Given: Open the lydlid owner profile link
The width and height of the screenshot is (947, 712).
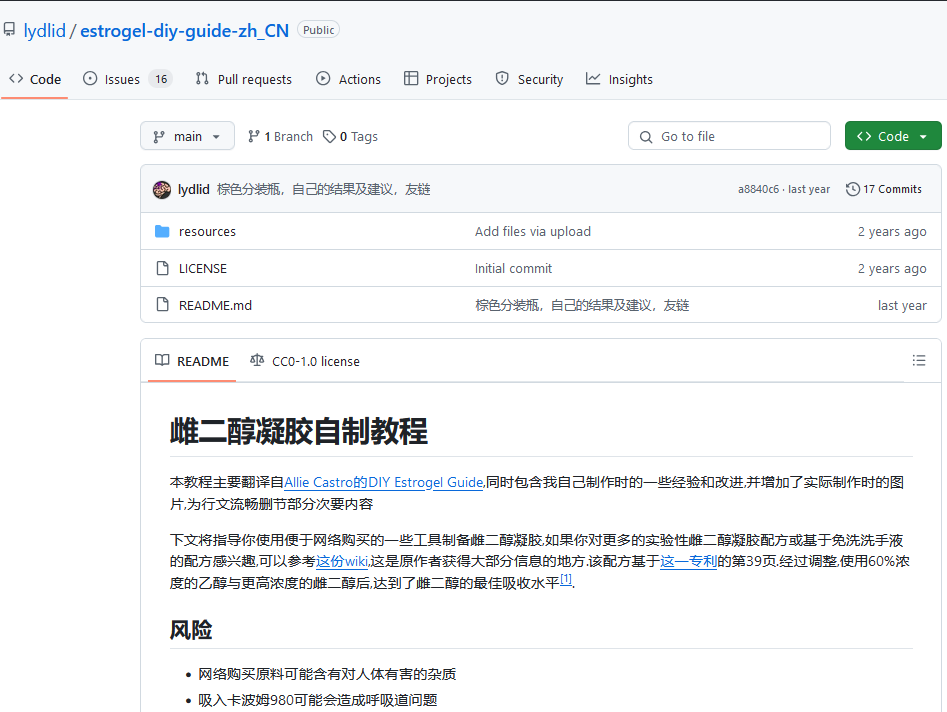Looking at the screenshot, I should pyautogui.click(x=45, y=31).
